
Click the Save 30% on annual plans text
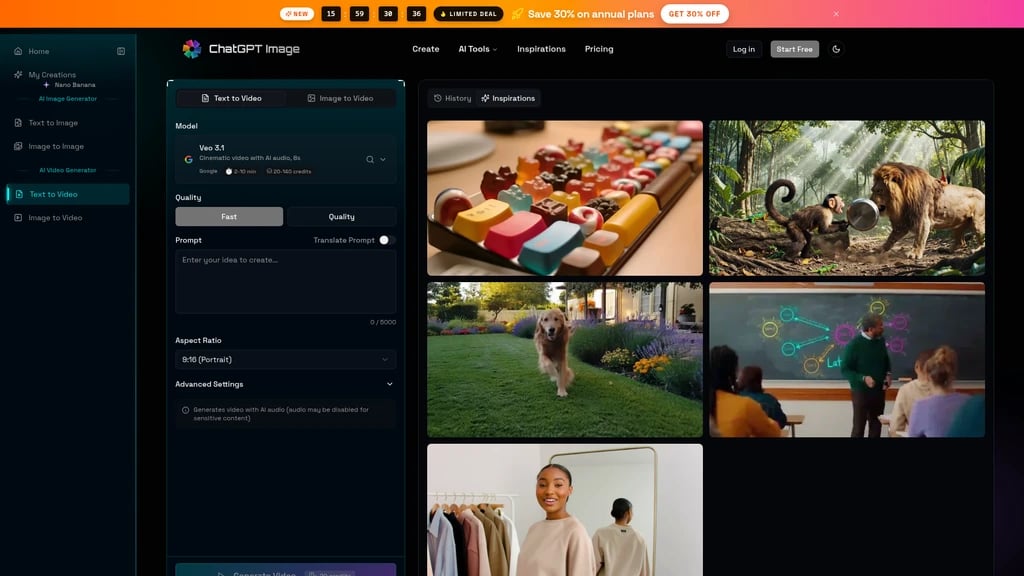click(590, 14)
